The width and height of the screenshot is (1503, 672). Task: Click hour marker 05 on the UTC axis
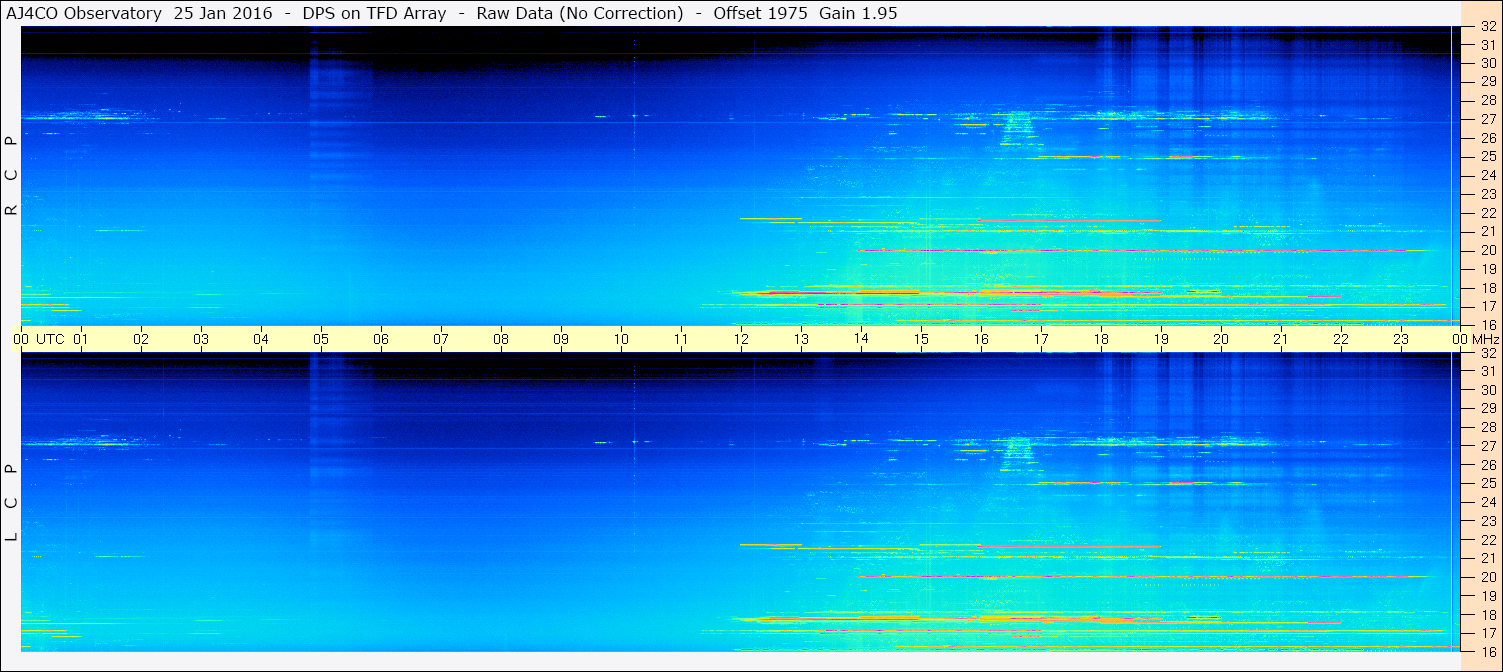tap(321, 339)
